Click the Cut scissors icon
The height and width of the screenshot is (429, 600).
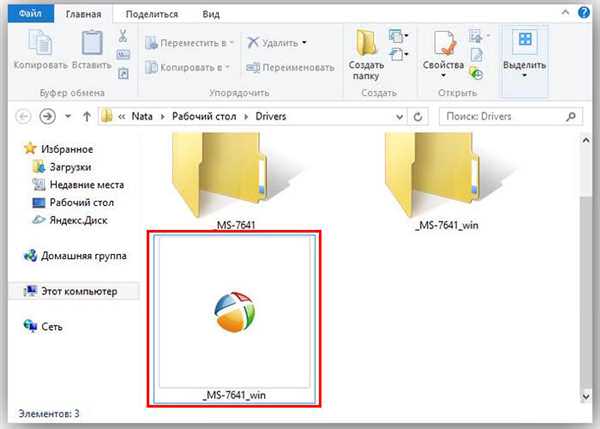point(123,36)
